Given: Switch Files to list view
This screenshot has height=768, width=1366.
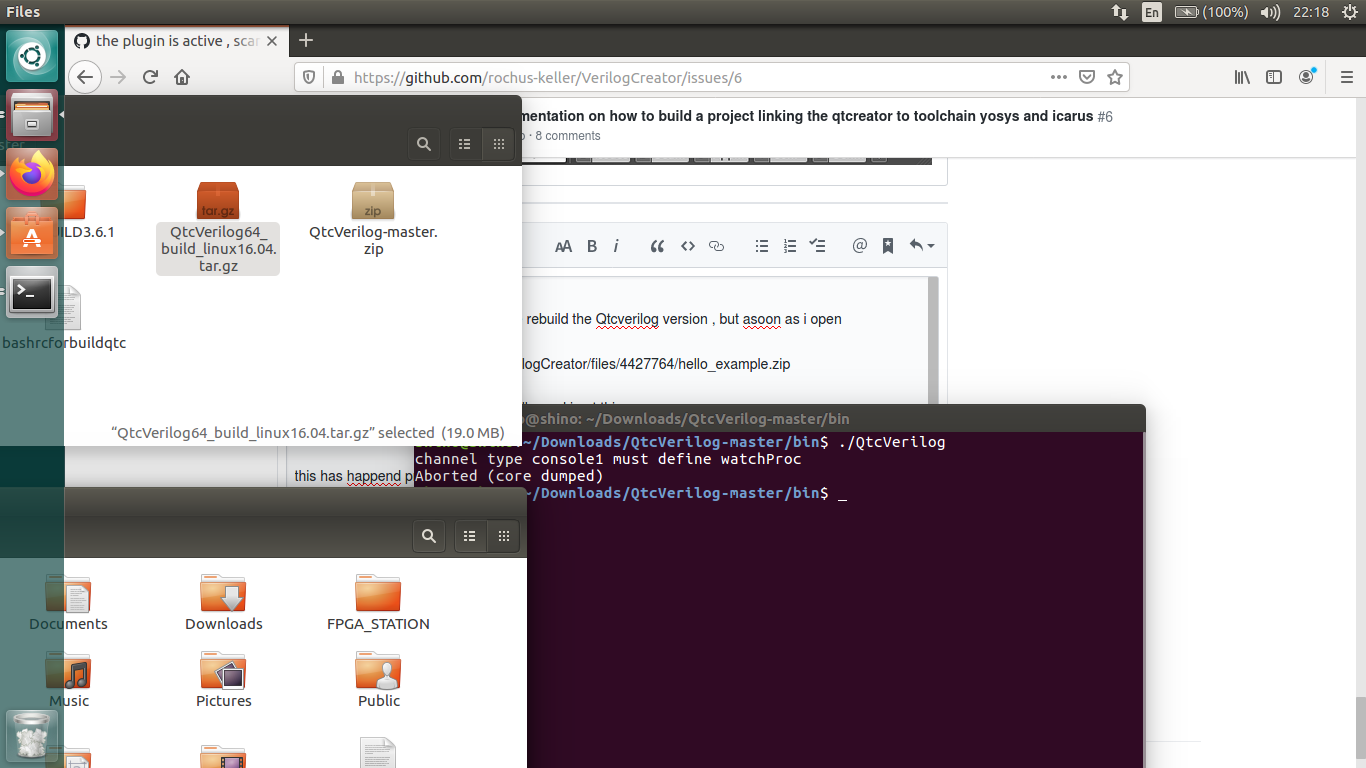Looking at the screenshot, I should click(464, 143).
